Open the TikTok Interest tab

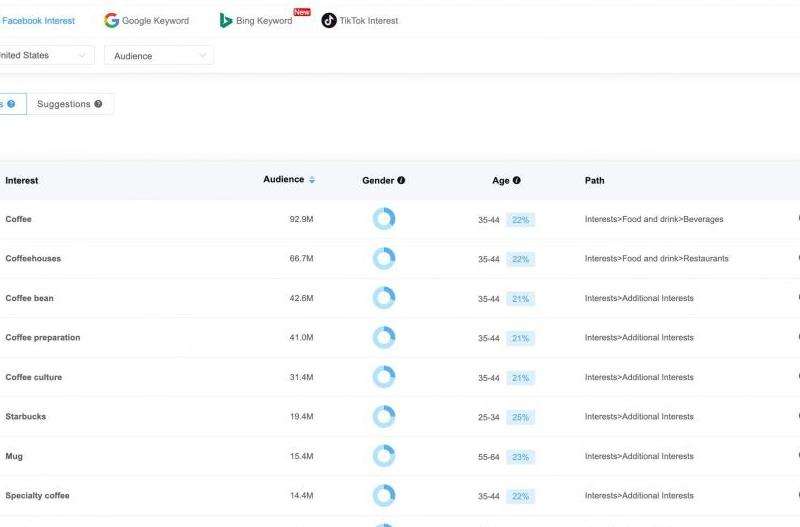360,20
